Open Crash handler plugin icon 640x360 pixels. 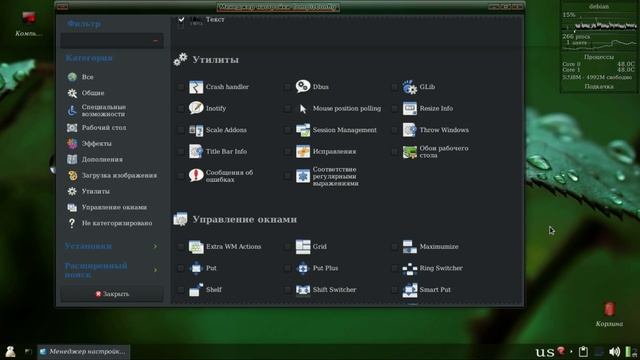pyautogui.click(x=196, y=87)
